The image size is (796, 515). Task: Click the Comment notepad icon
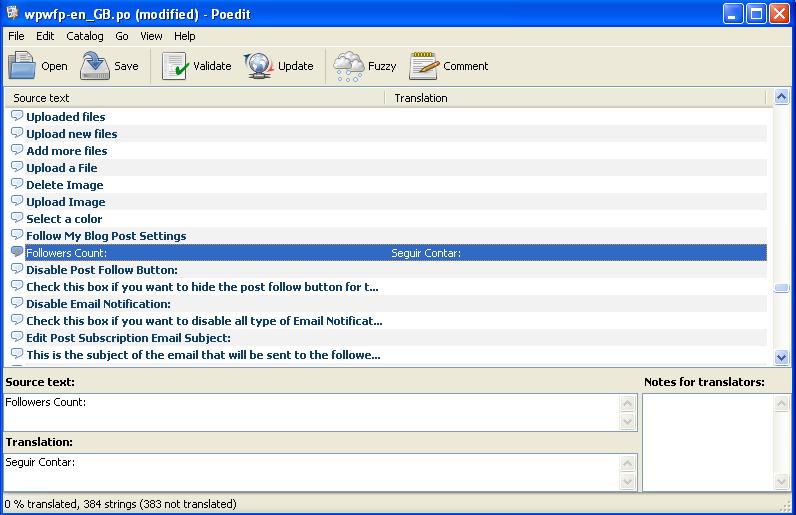click(424, 66)
